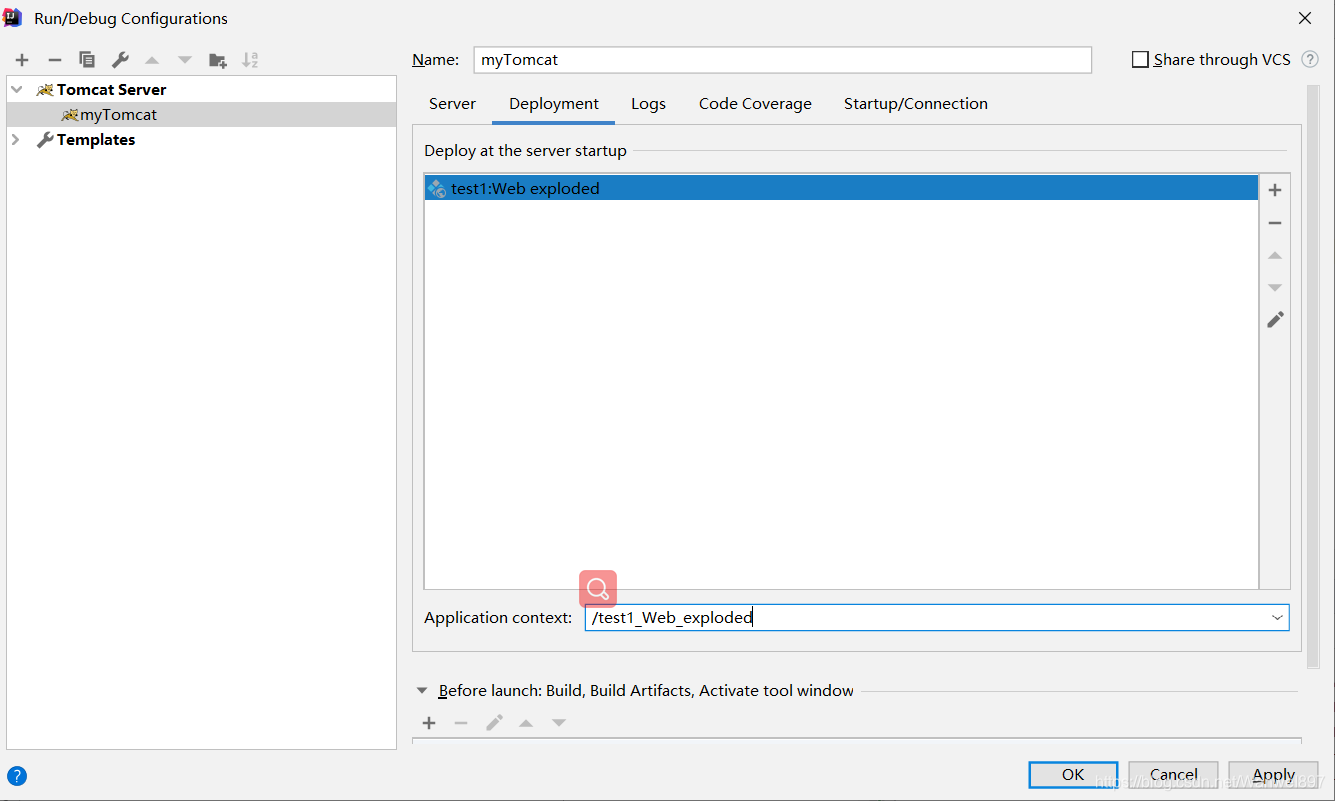Move configuration down in left toolbar
The width and height of the screenshot is (1335, 801).
185,60
